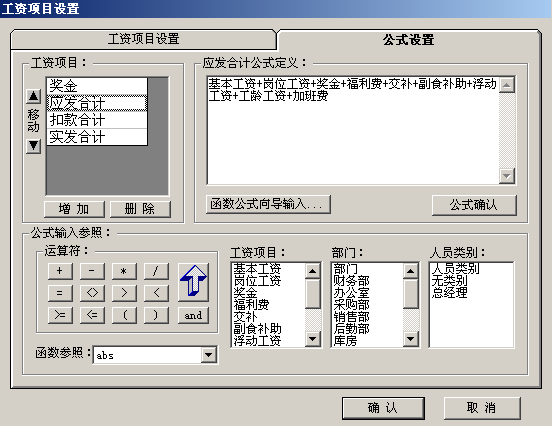Click the less-or-equal (<=) operator button

coord(92,315)
